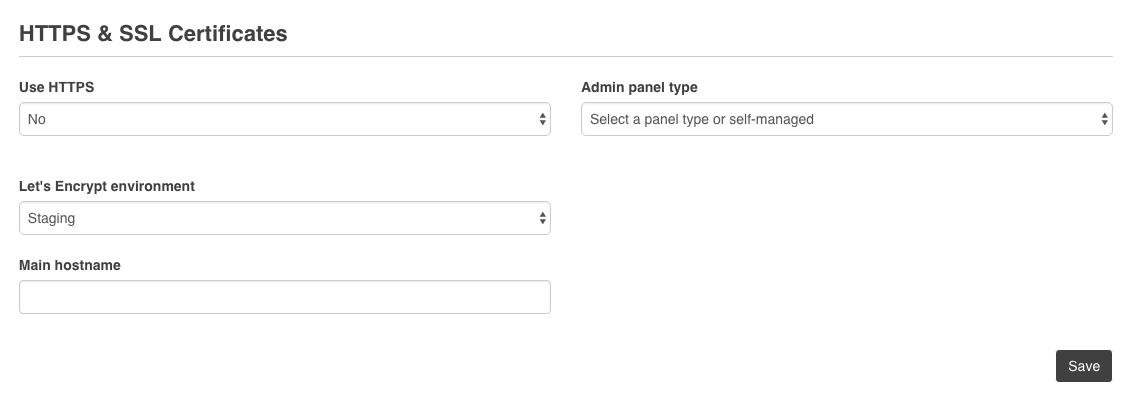Click the 'Main hostname' label

(x=70, y=265)
